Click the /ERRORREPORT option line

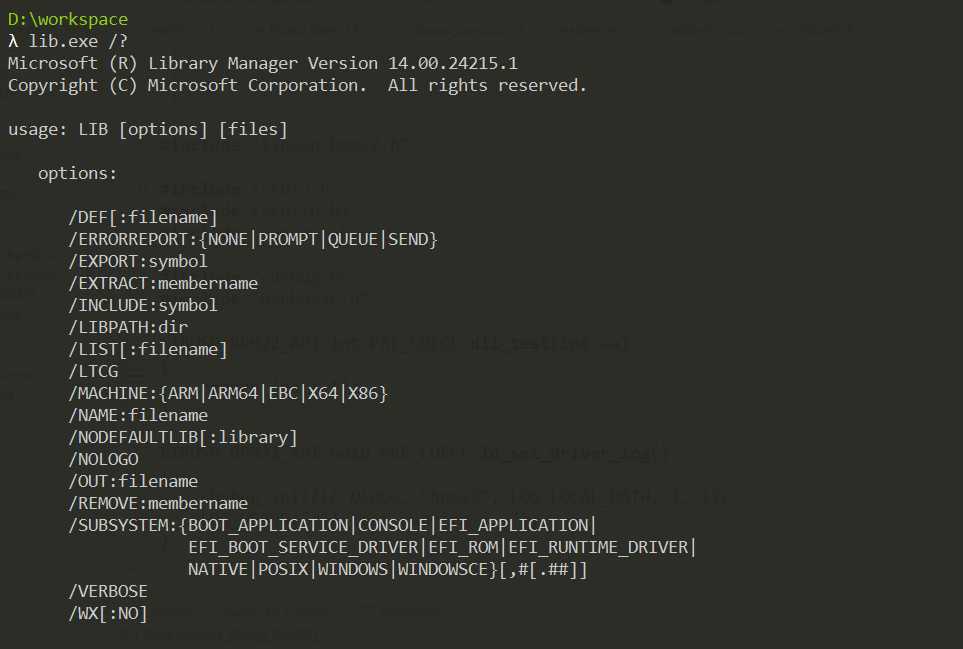[253, 239]
